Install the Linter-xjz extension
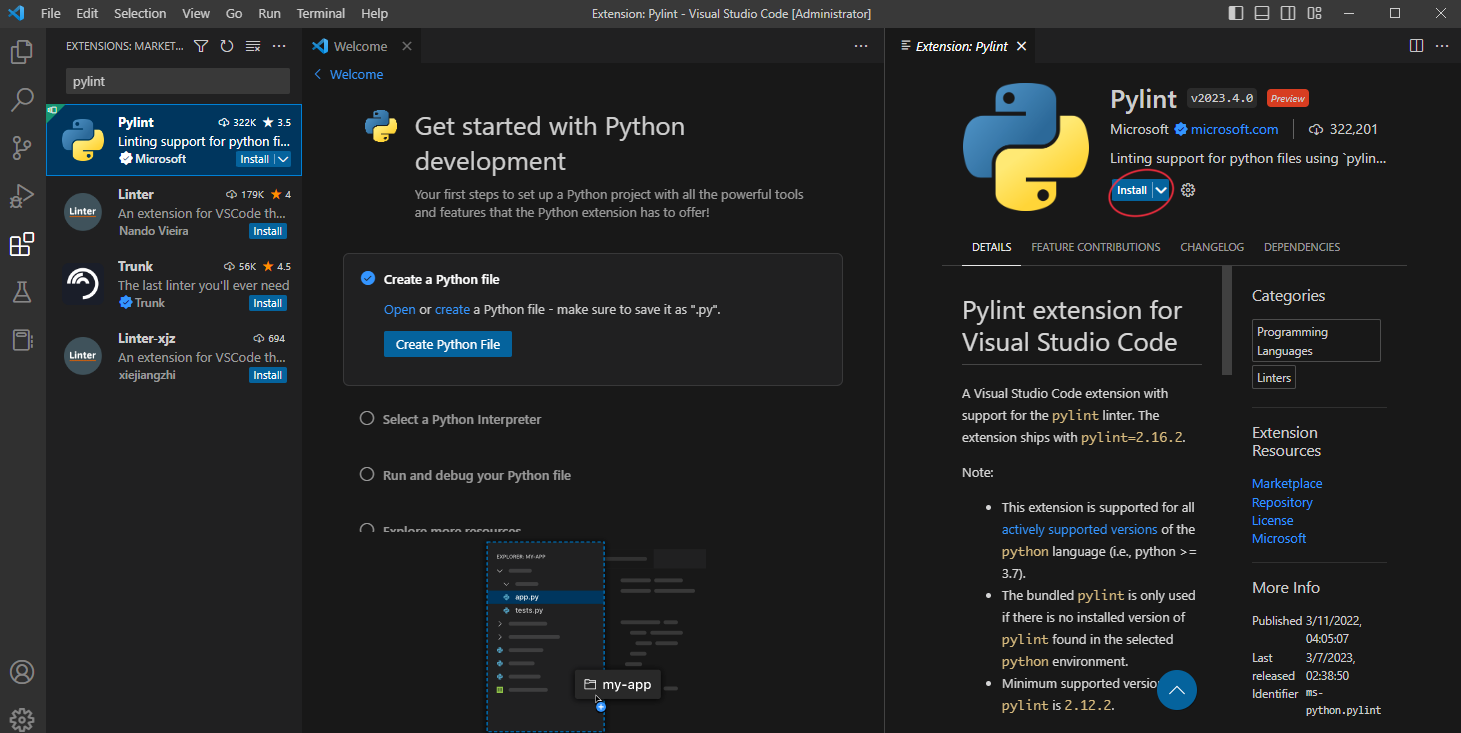Image resolution: width=1461 pixels, height=733 pixels. point(267,375)
